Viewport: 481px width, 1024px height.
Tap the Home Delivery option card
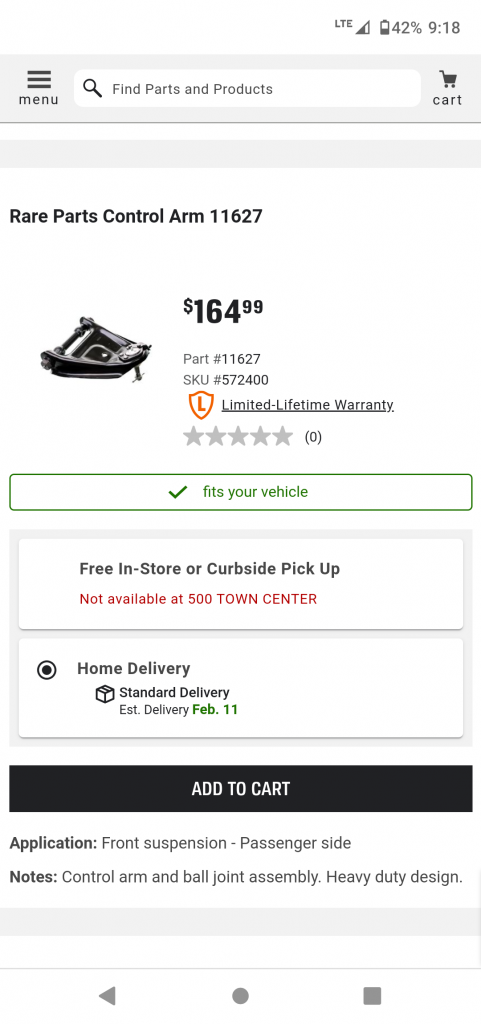(241, 688)
